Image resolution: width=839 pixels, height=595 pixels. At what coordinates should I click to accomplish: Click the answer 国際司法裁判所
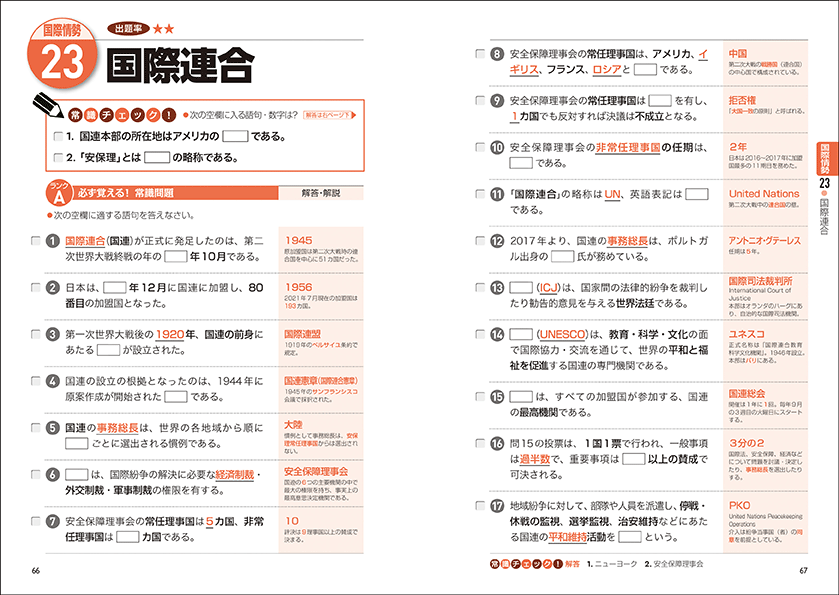pyautogui.click(x=760, y=280)
